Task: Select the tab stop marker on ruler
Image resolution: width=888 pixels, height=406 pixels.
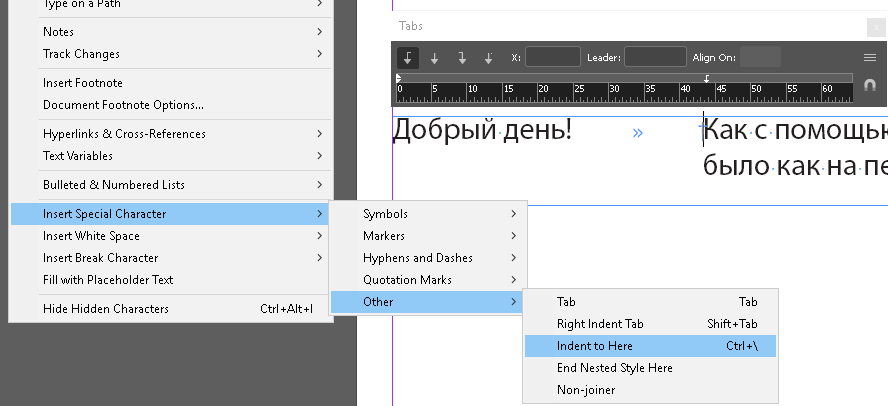Action: pyautogui.click(x=707, y=78)
